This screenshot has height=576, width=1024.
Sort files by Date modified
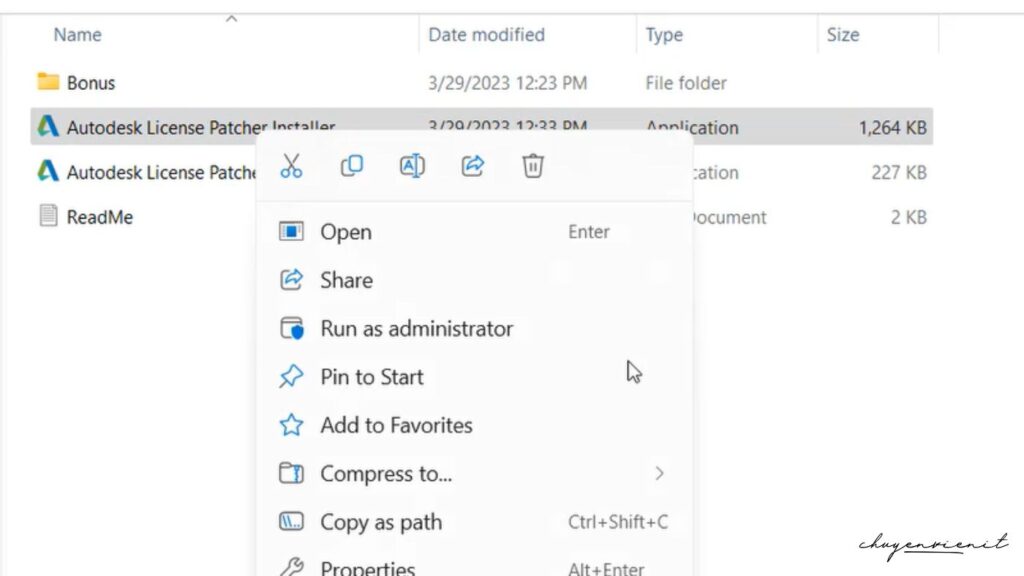(487, 34)
